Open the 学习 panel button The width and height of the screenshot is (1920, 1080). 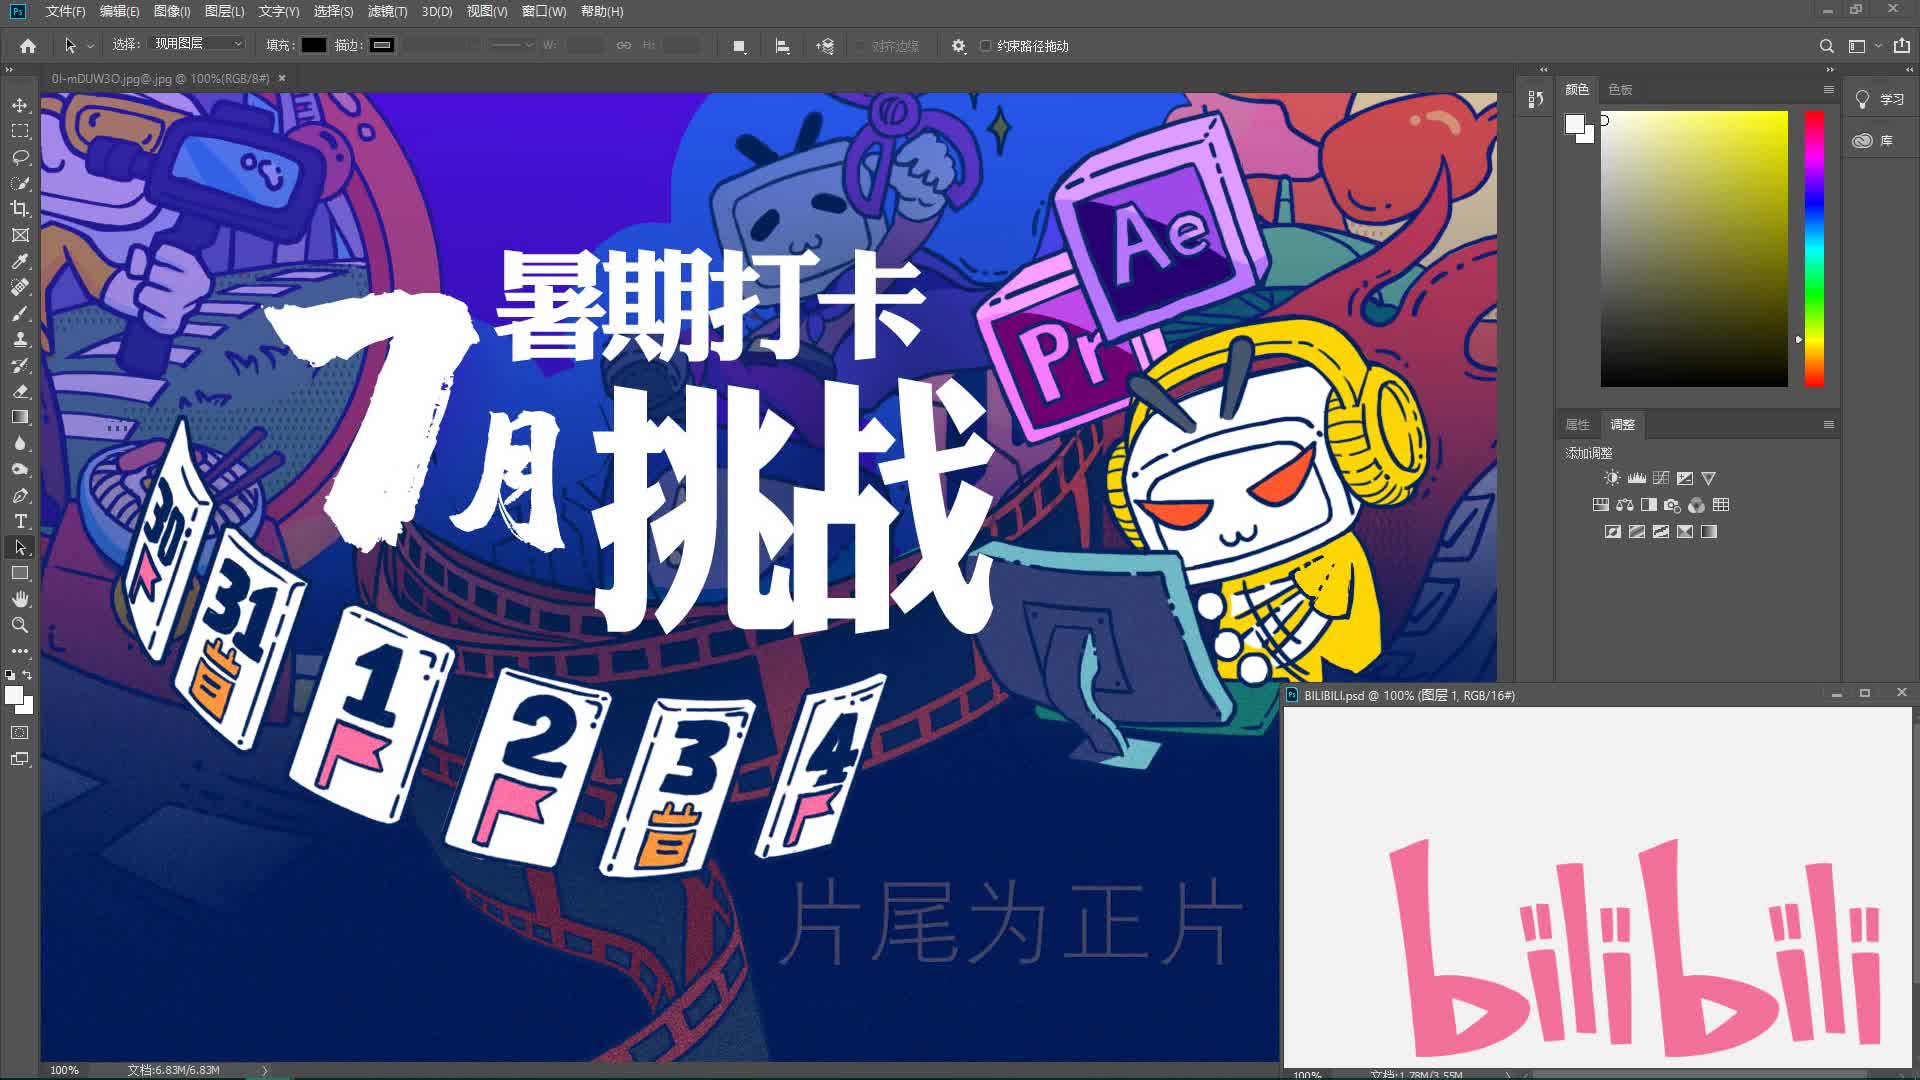(1880, 99)
